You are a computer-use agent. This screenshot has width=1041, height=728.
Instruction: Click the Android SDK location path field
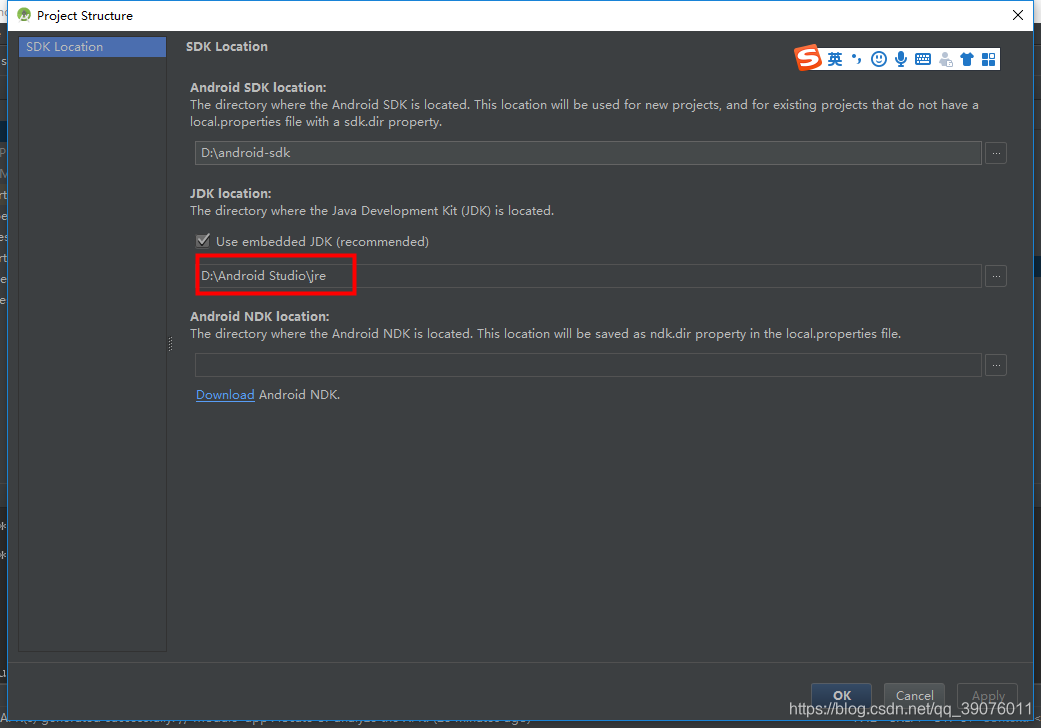click(x=588, y=153)
